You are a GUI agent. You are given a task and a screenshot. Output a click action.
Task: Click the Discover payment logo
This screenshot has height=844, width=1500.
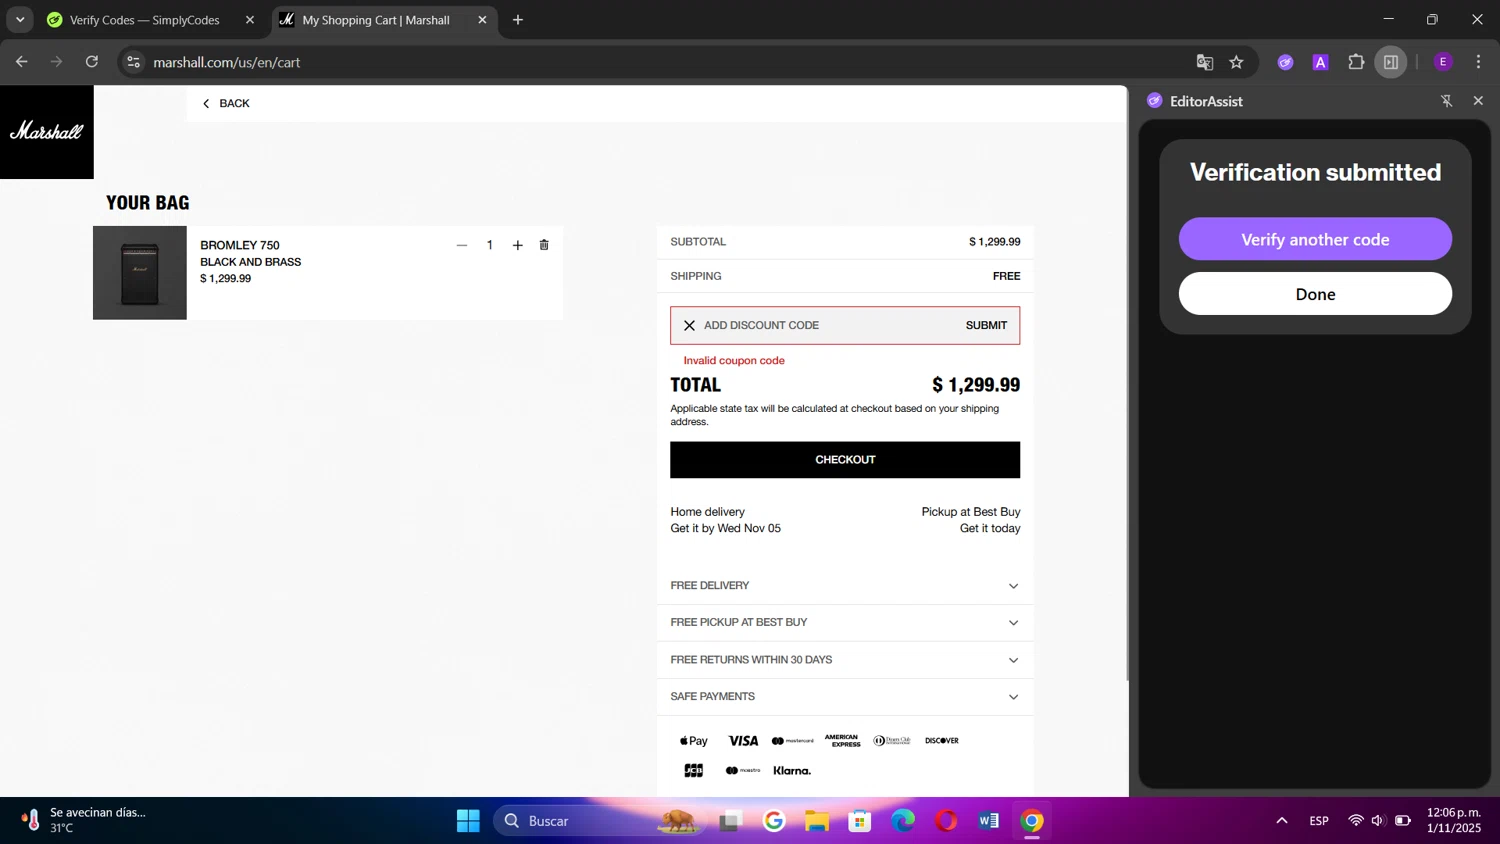[x=942, y=741]
